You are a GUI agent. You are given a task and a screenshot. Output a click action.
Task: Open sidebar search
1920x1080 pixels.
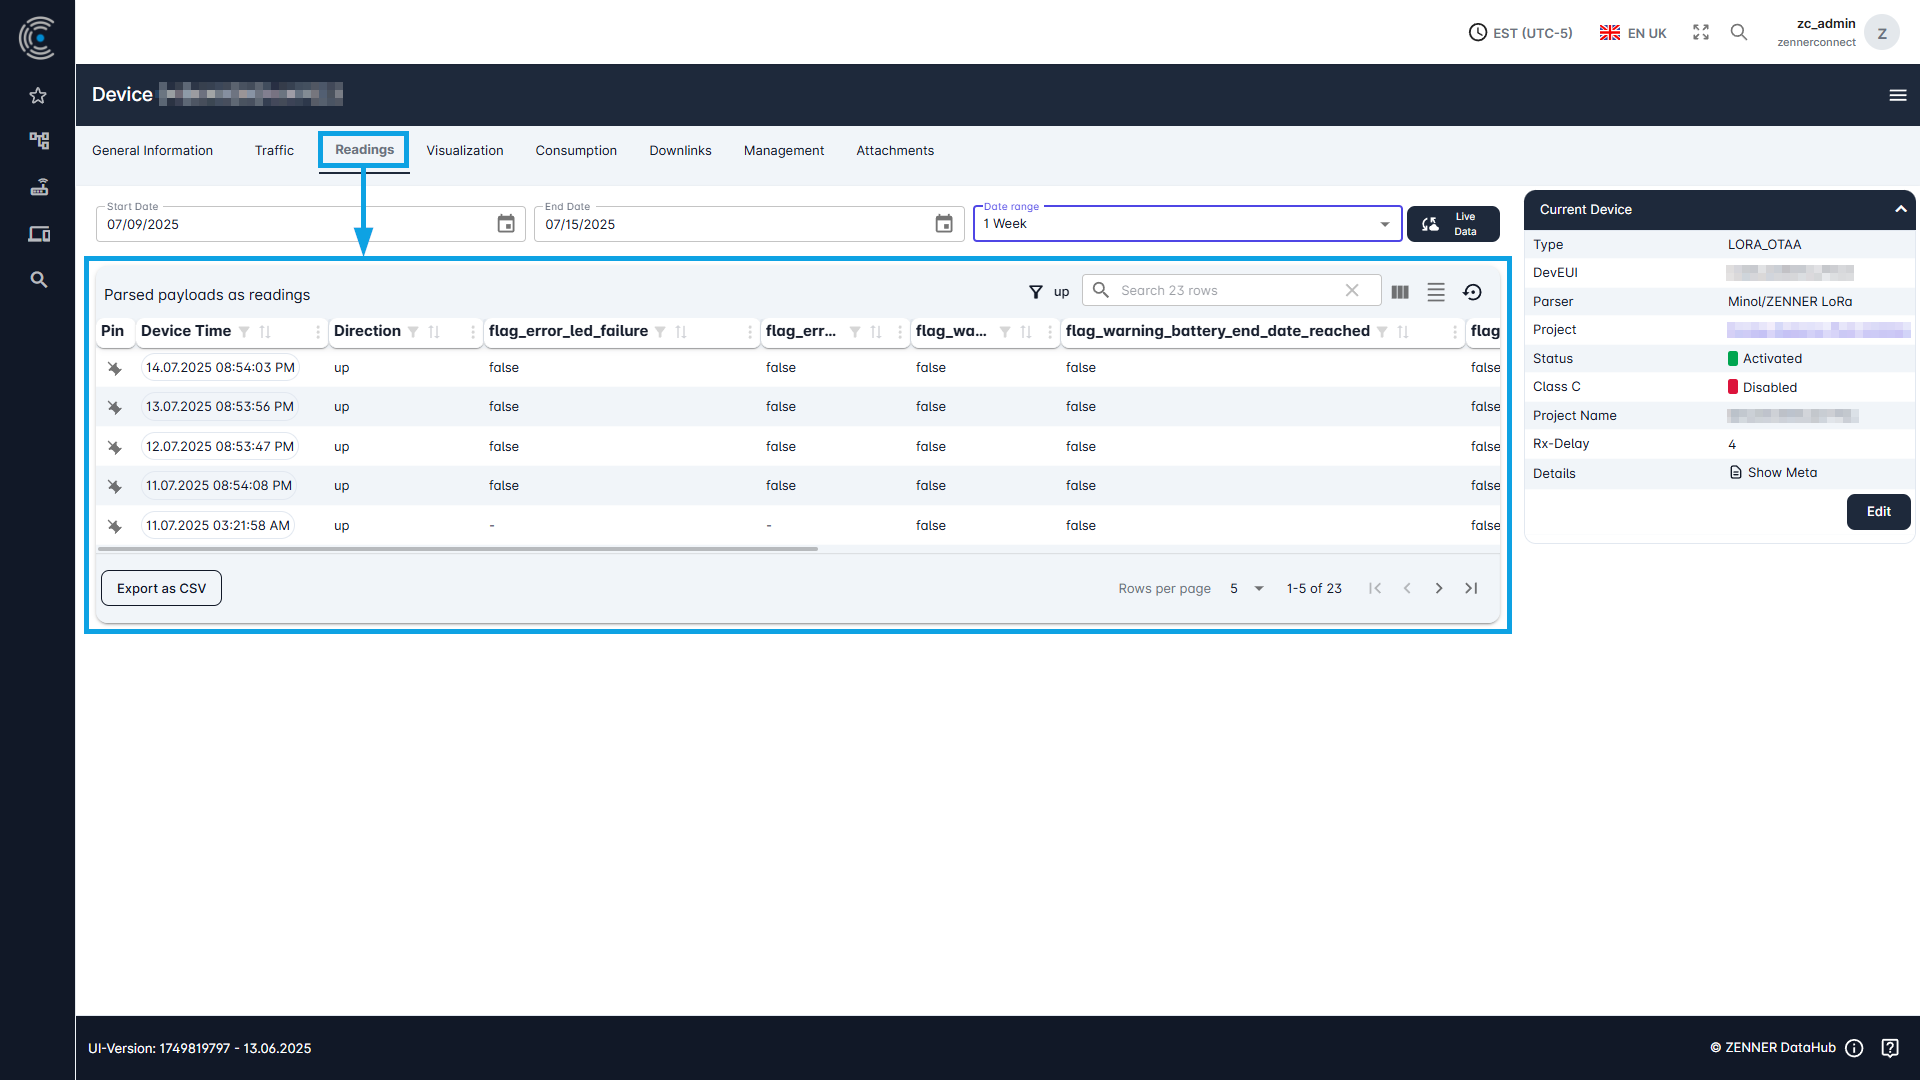[38, 280]
